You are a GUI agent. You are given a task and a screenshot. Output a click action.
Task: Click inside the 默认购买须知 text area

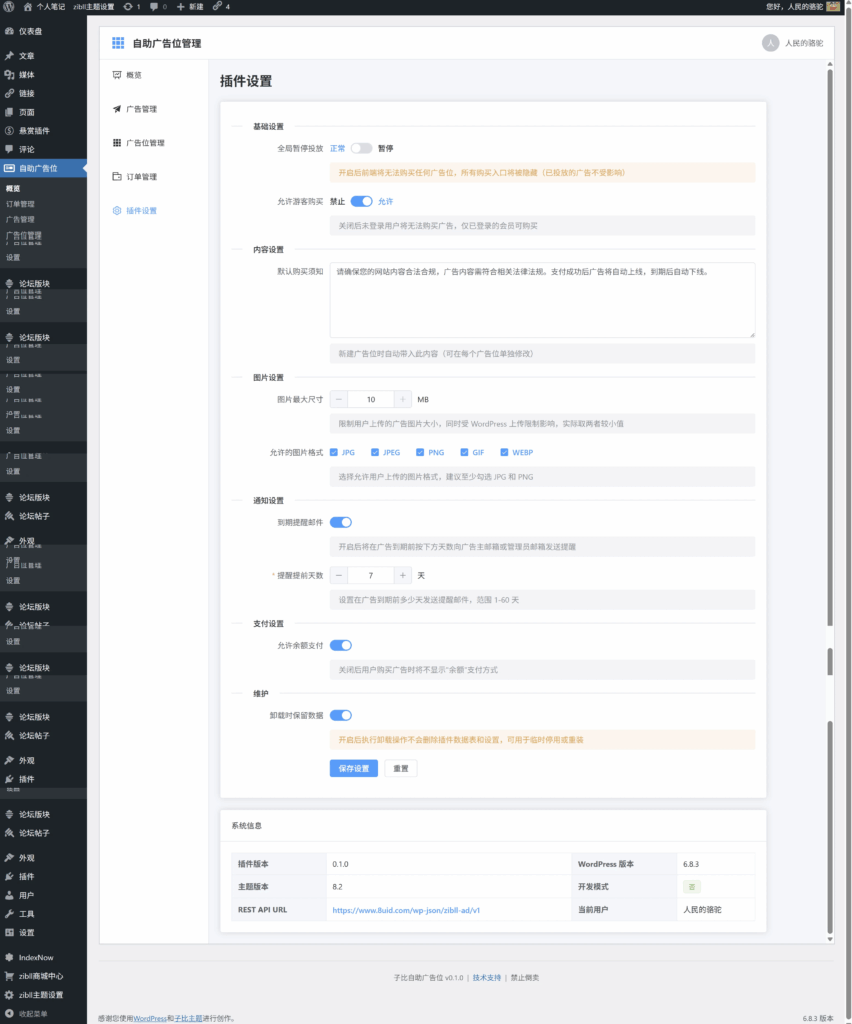pos(541,300)
